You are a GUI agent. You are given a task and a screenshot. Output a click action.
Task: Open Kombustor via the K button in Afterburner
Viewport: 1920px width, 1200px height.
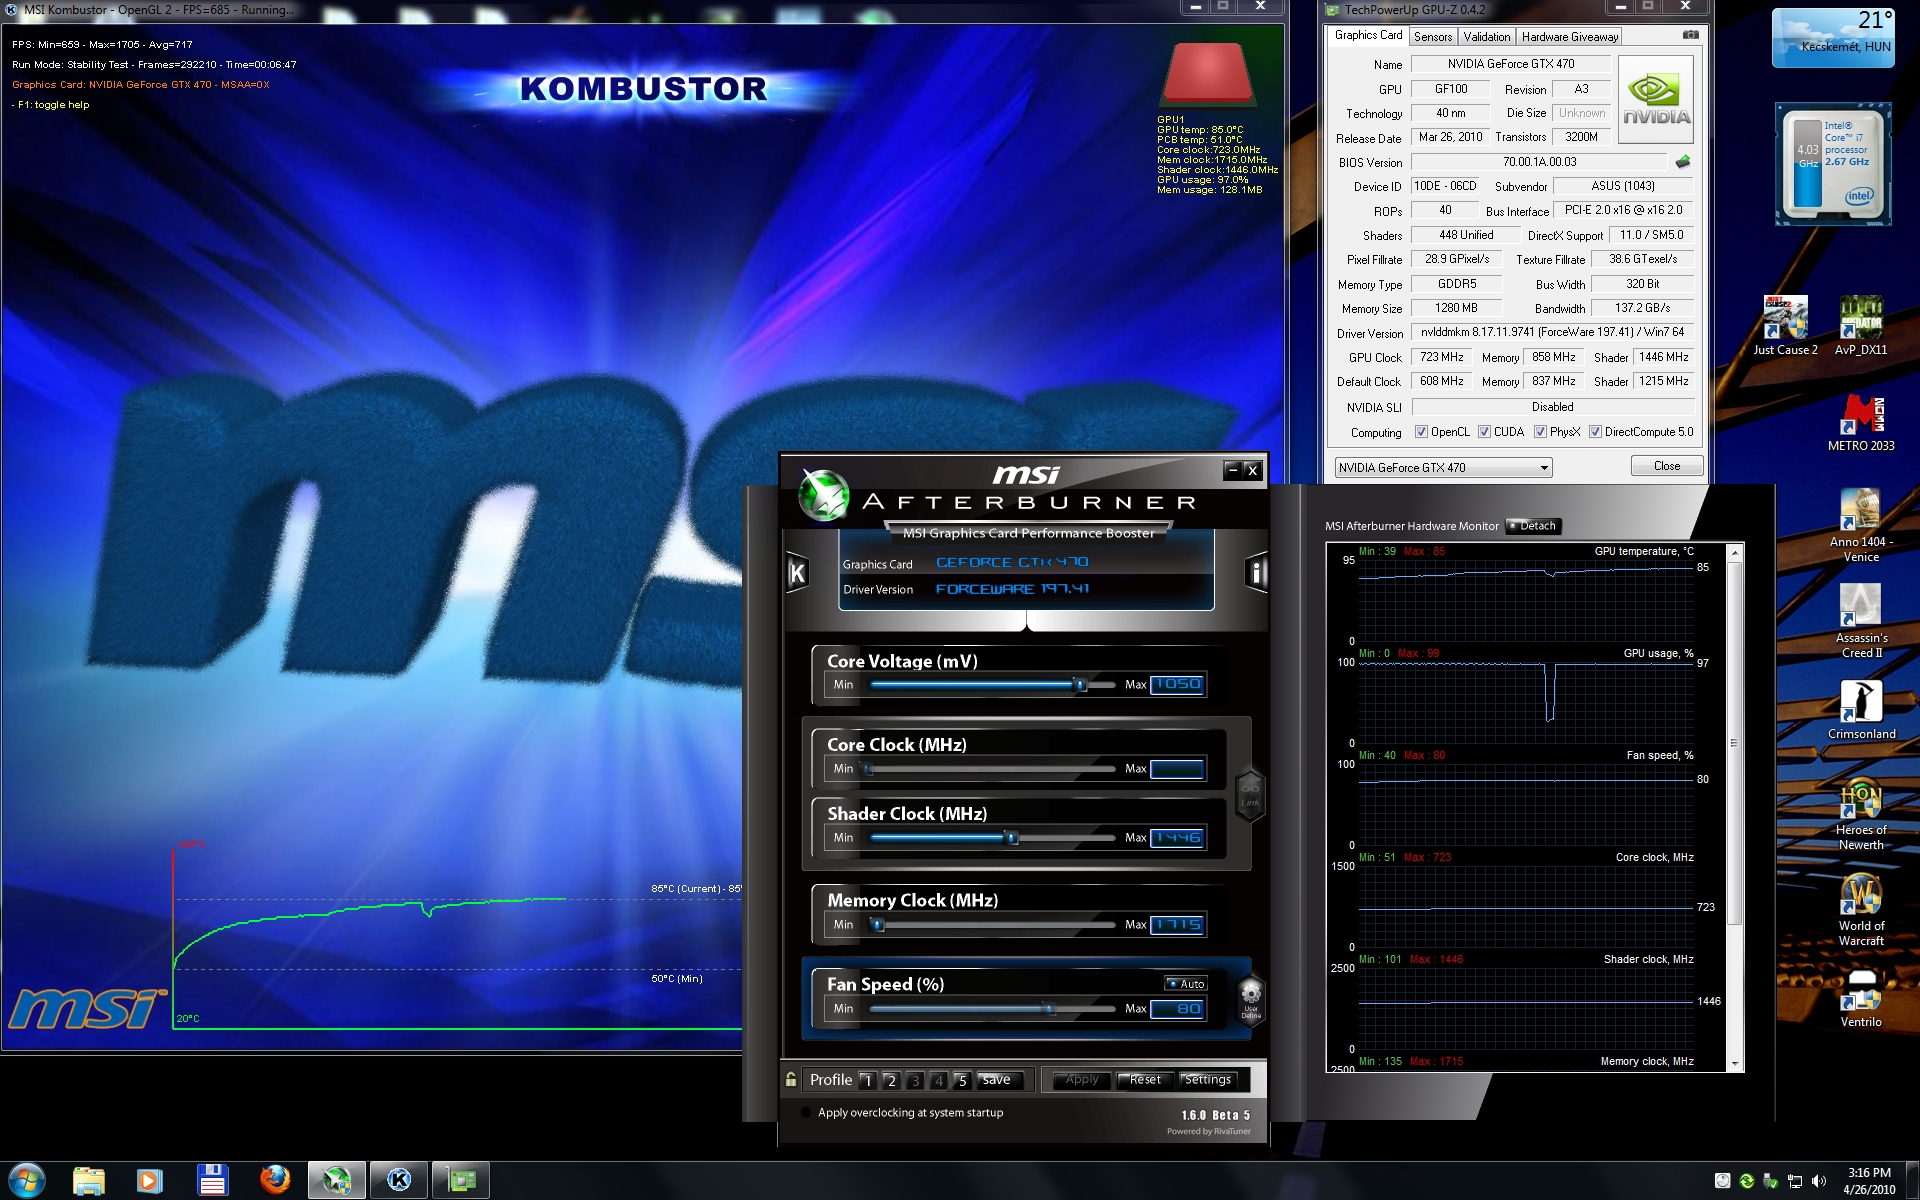797,573
